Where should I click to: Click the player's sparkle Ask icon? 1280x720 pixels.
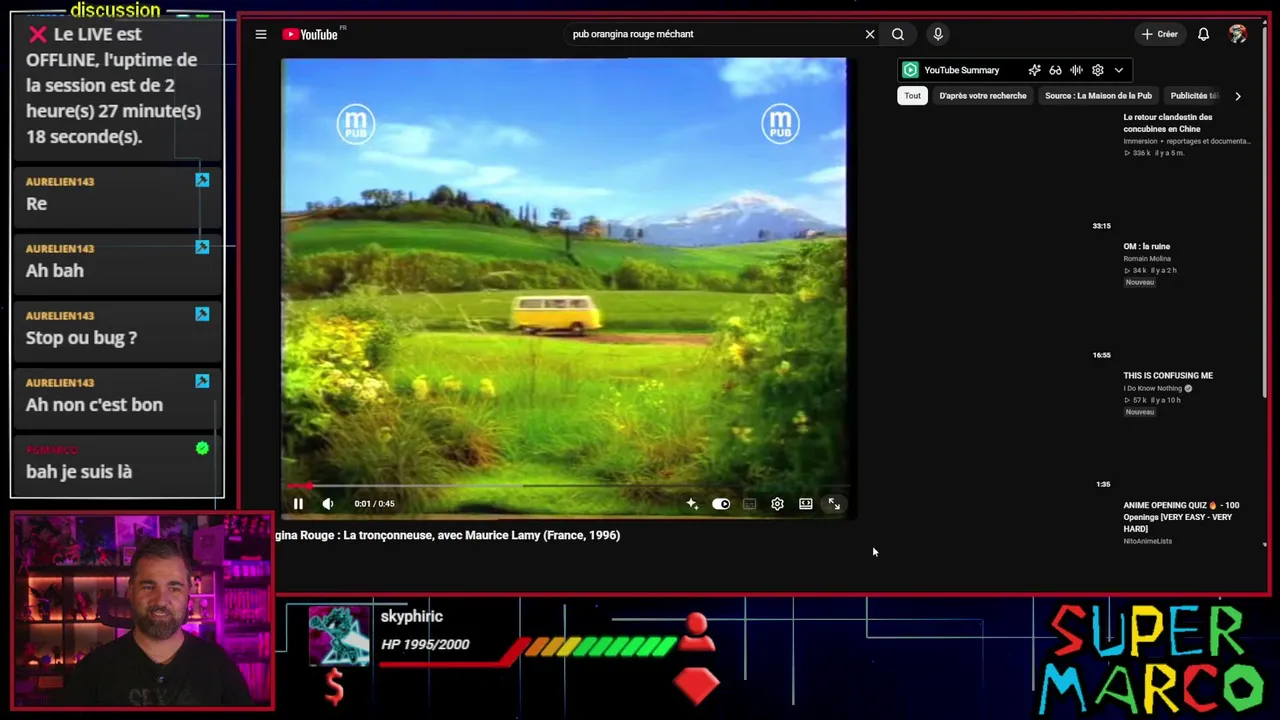(x=692, y=504)
